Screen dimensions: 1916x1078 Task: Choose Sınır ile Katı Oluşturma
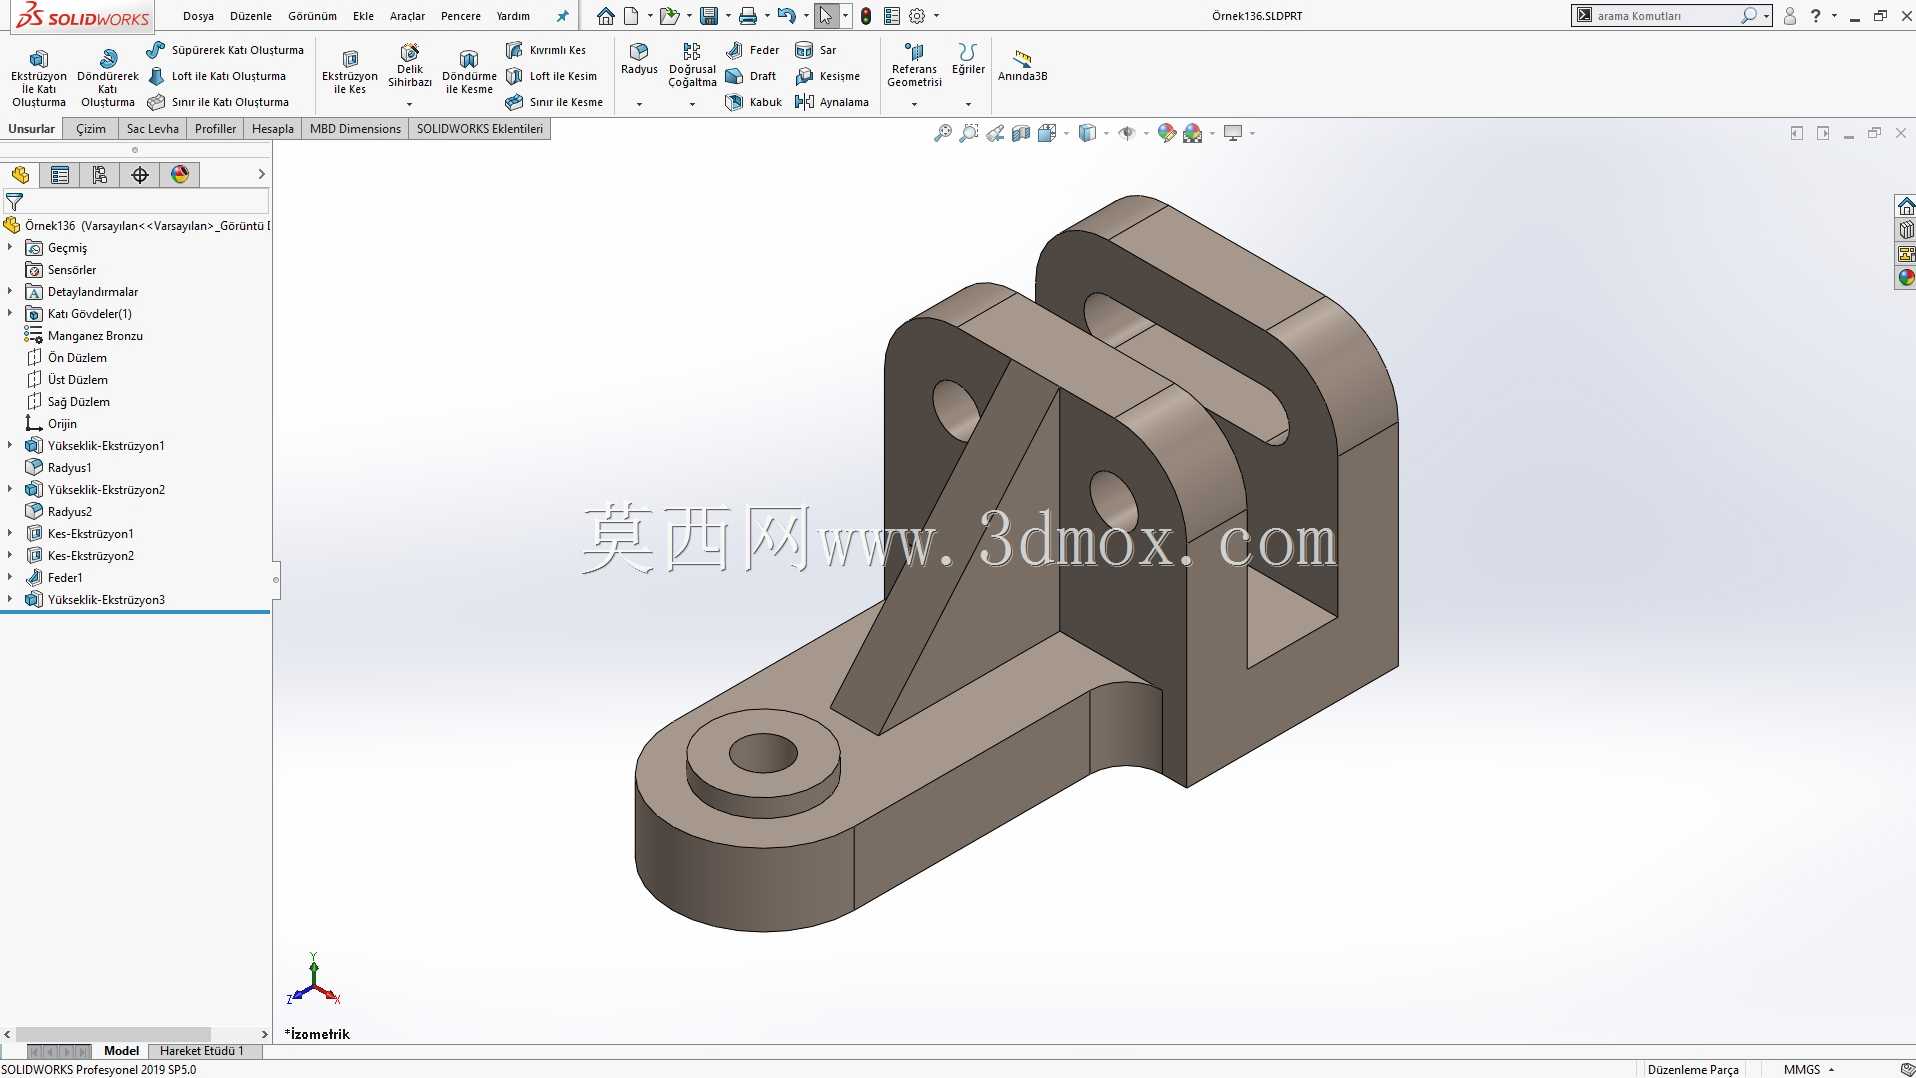218,102
